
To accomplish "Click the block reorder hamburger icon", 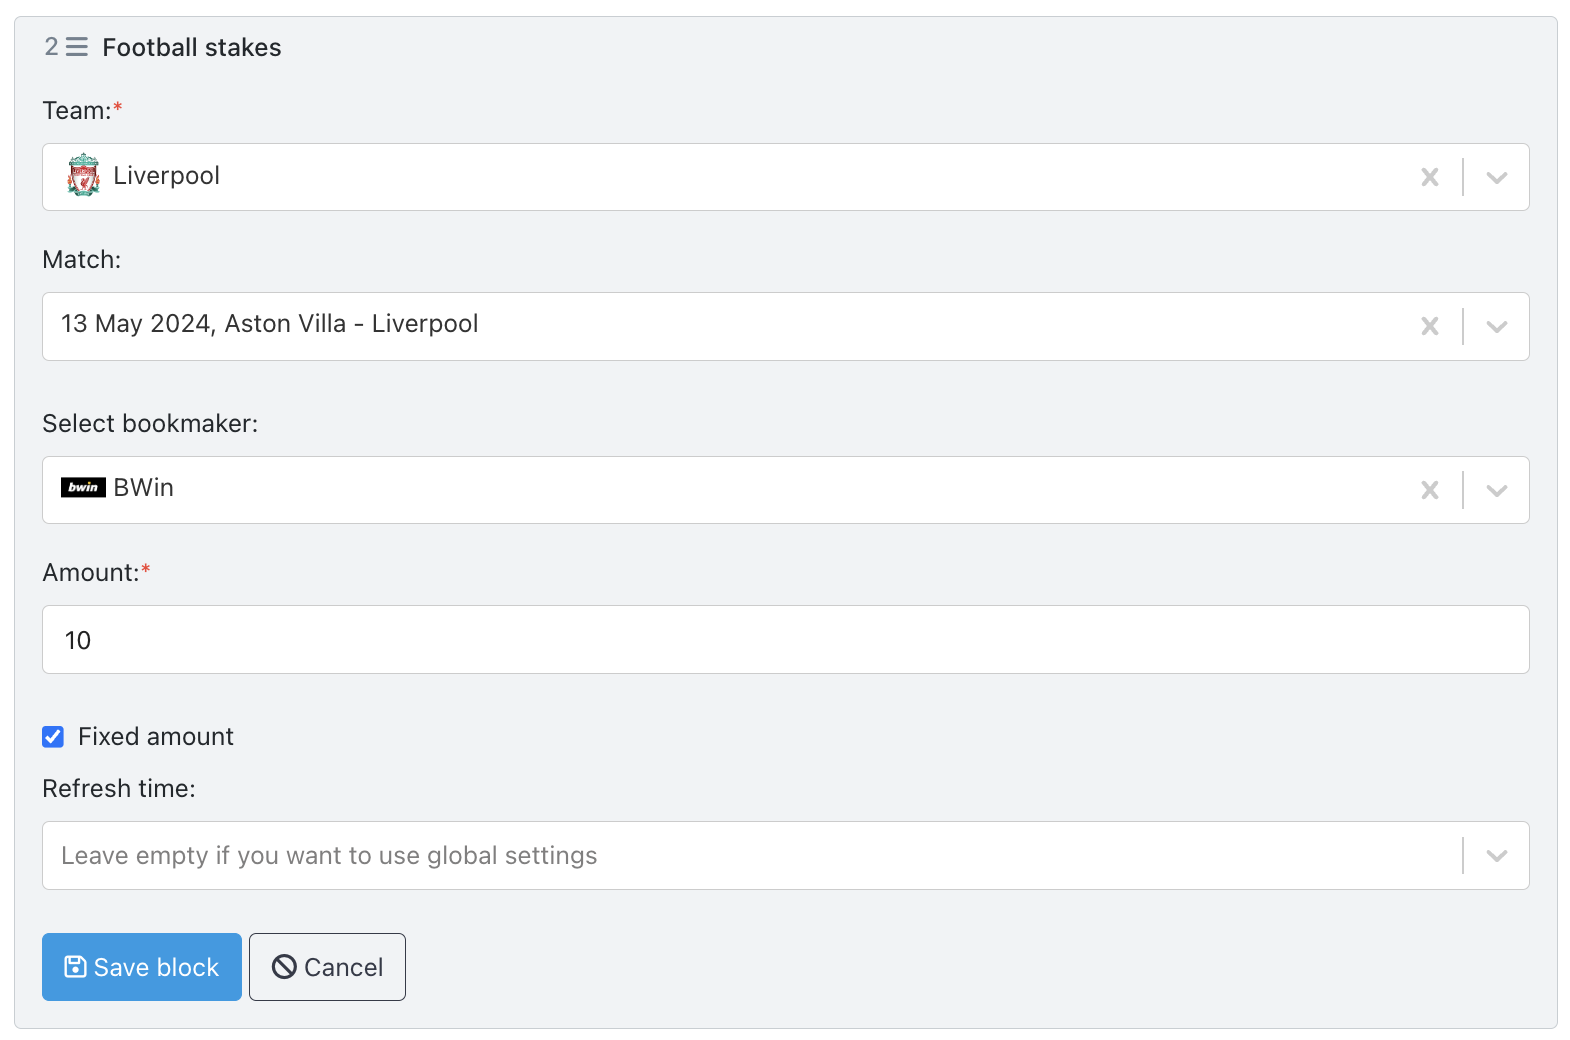I will pos(77,47).
